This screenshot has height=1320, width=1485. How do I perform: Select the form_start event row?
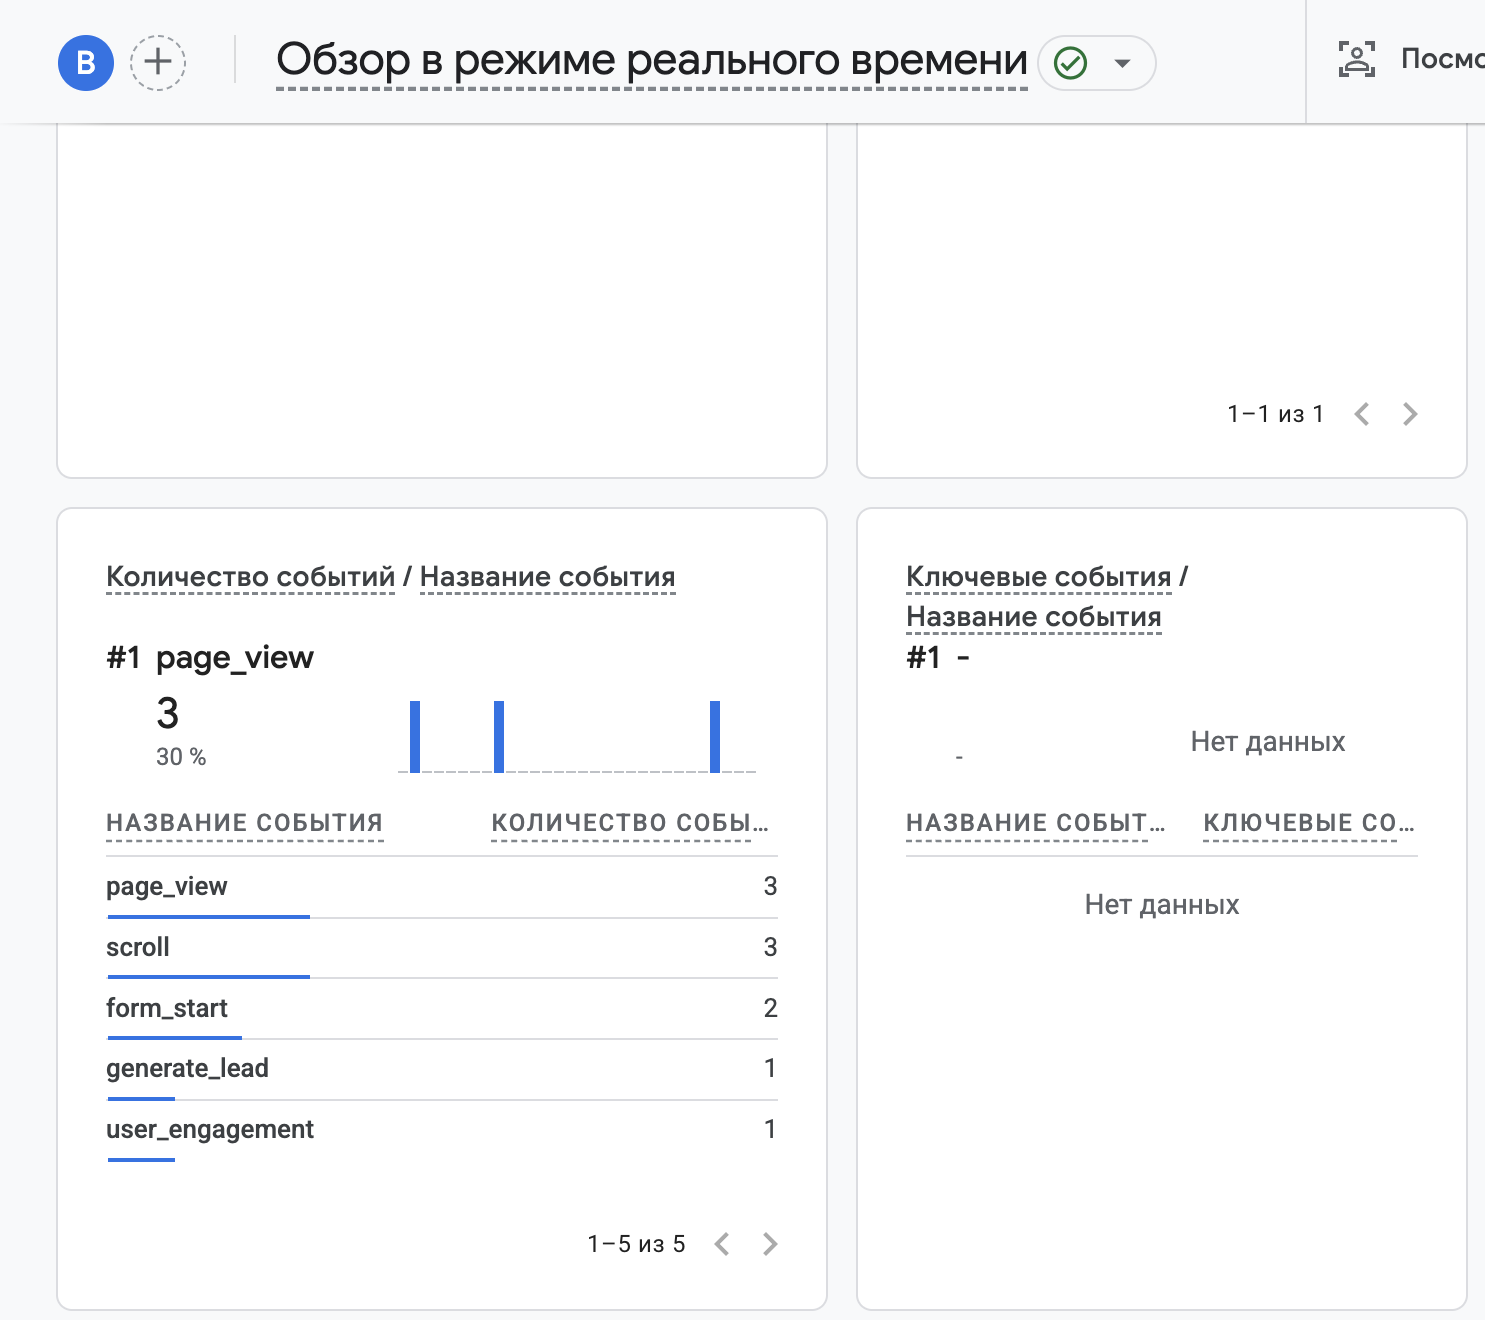tap(442, 1009)
